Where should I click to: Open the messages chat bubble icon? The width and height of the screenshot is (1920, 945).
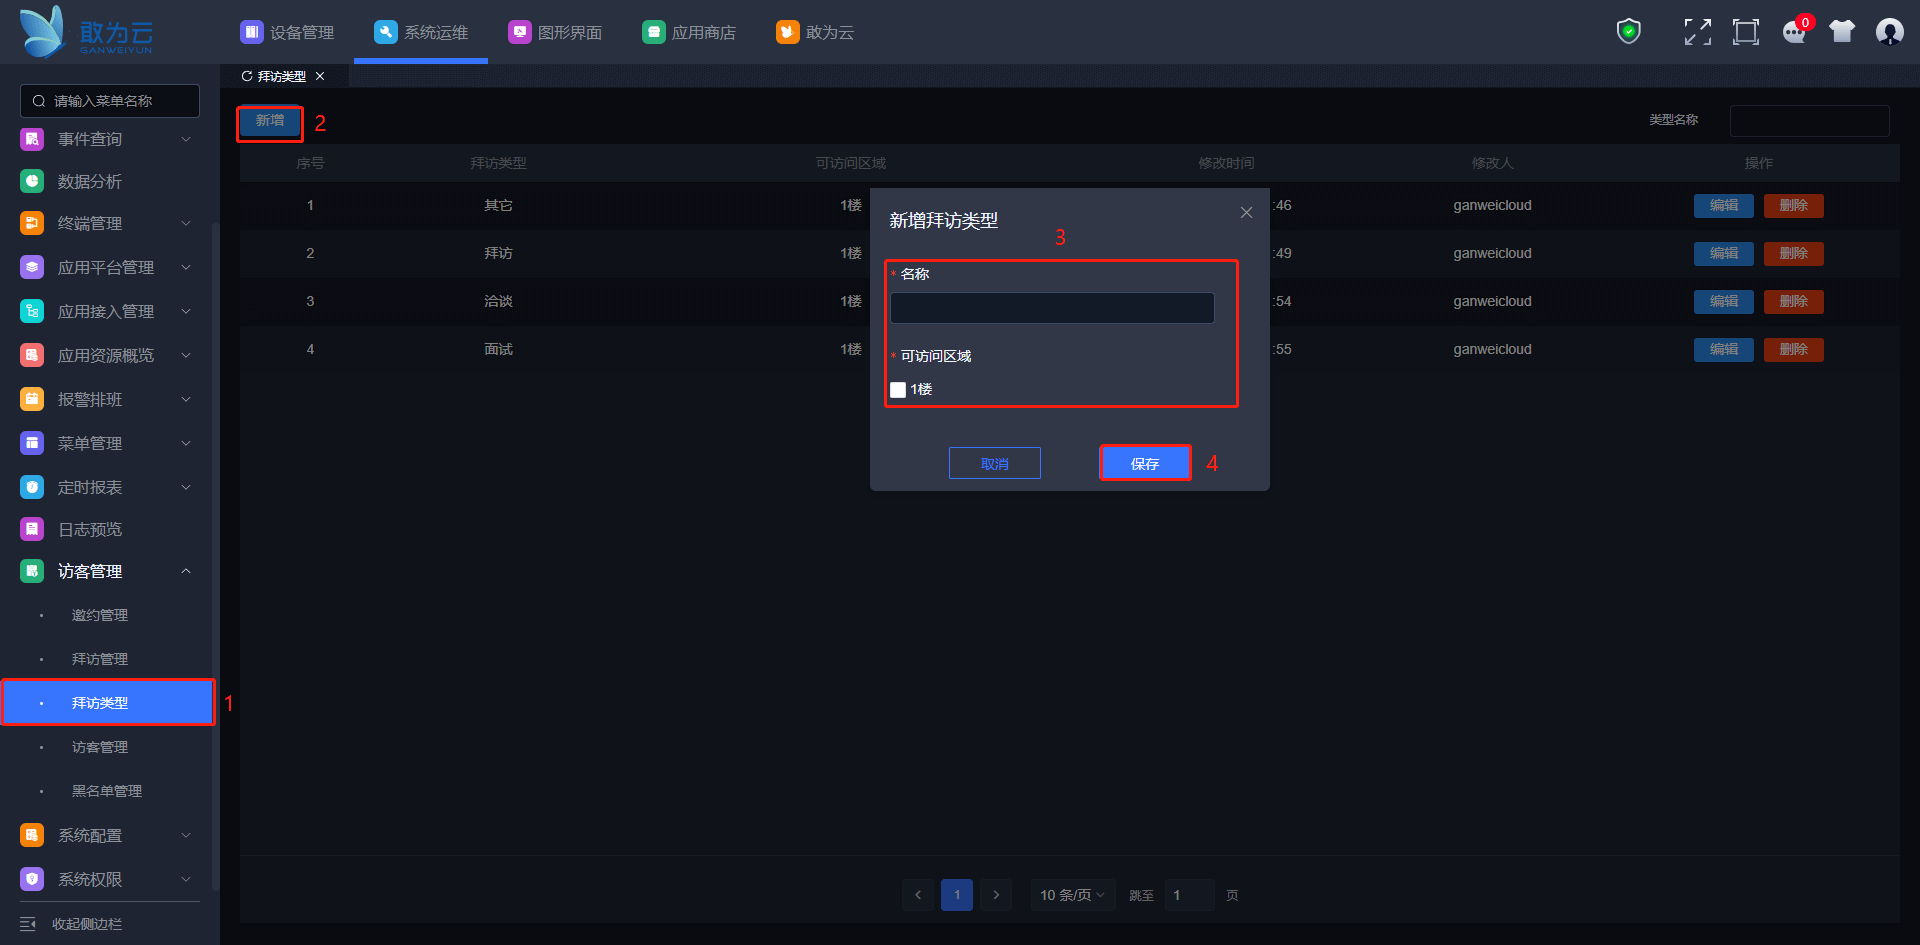(x=1795, y=32)
